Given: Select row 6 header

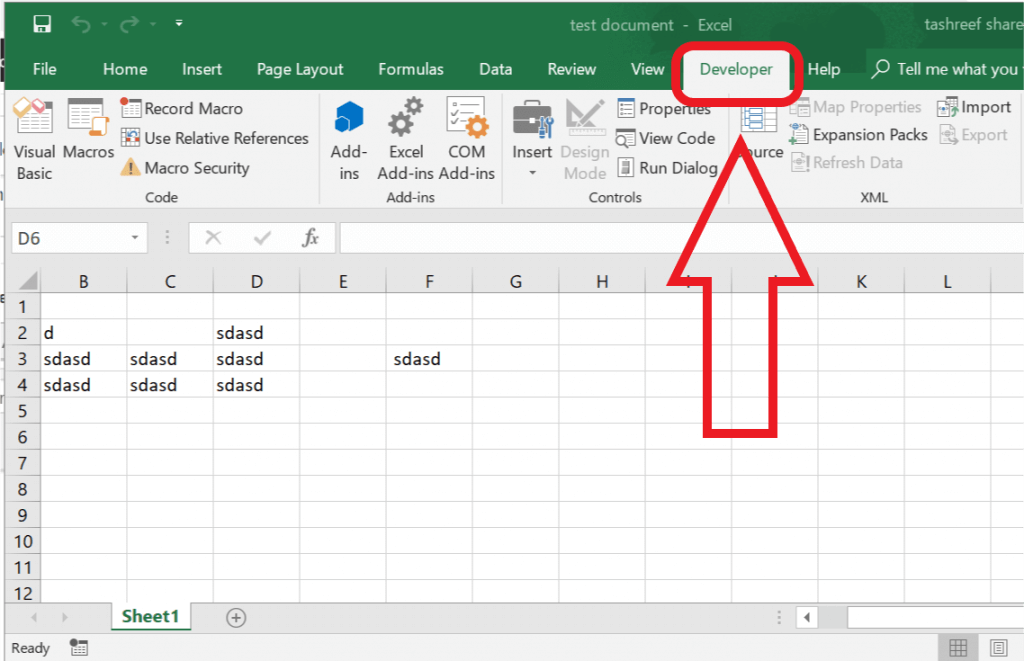Looking at the screenshot, I should click(x=23, y=437).
